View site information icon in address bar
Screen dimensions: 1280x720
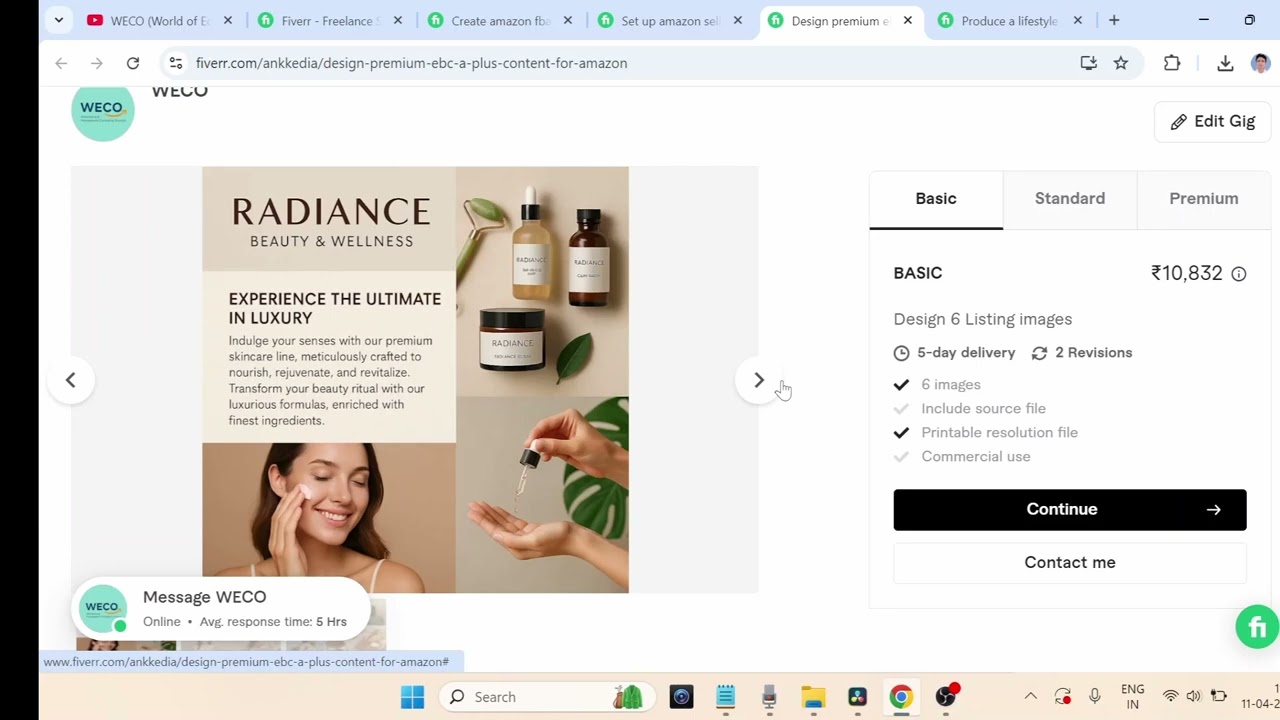[x=176, y=63]
